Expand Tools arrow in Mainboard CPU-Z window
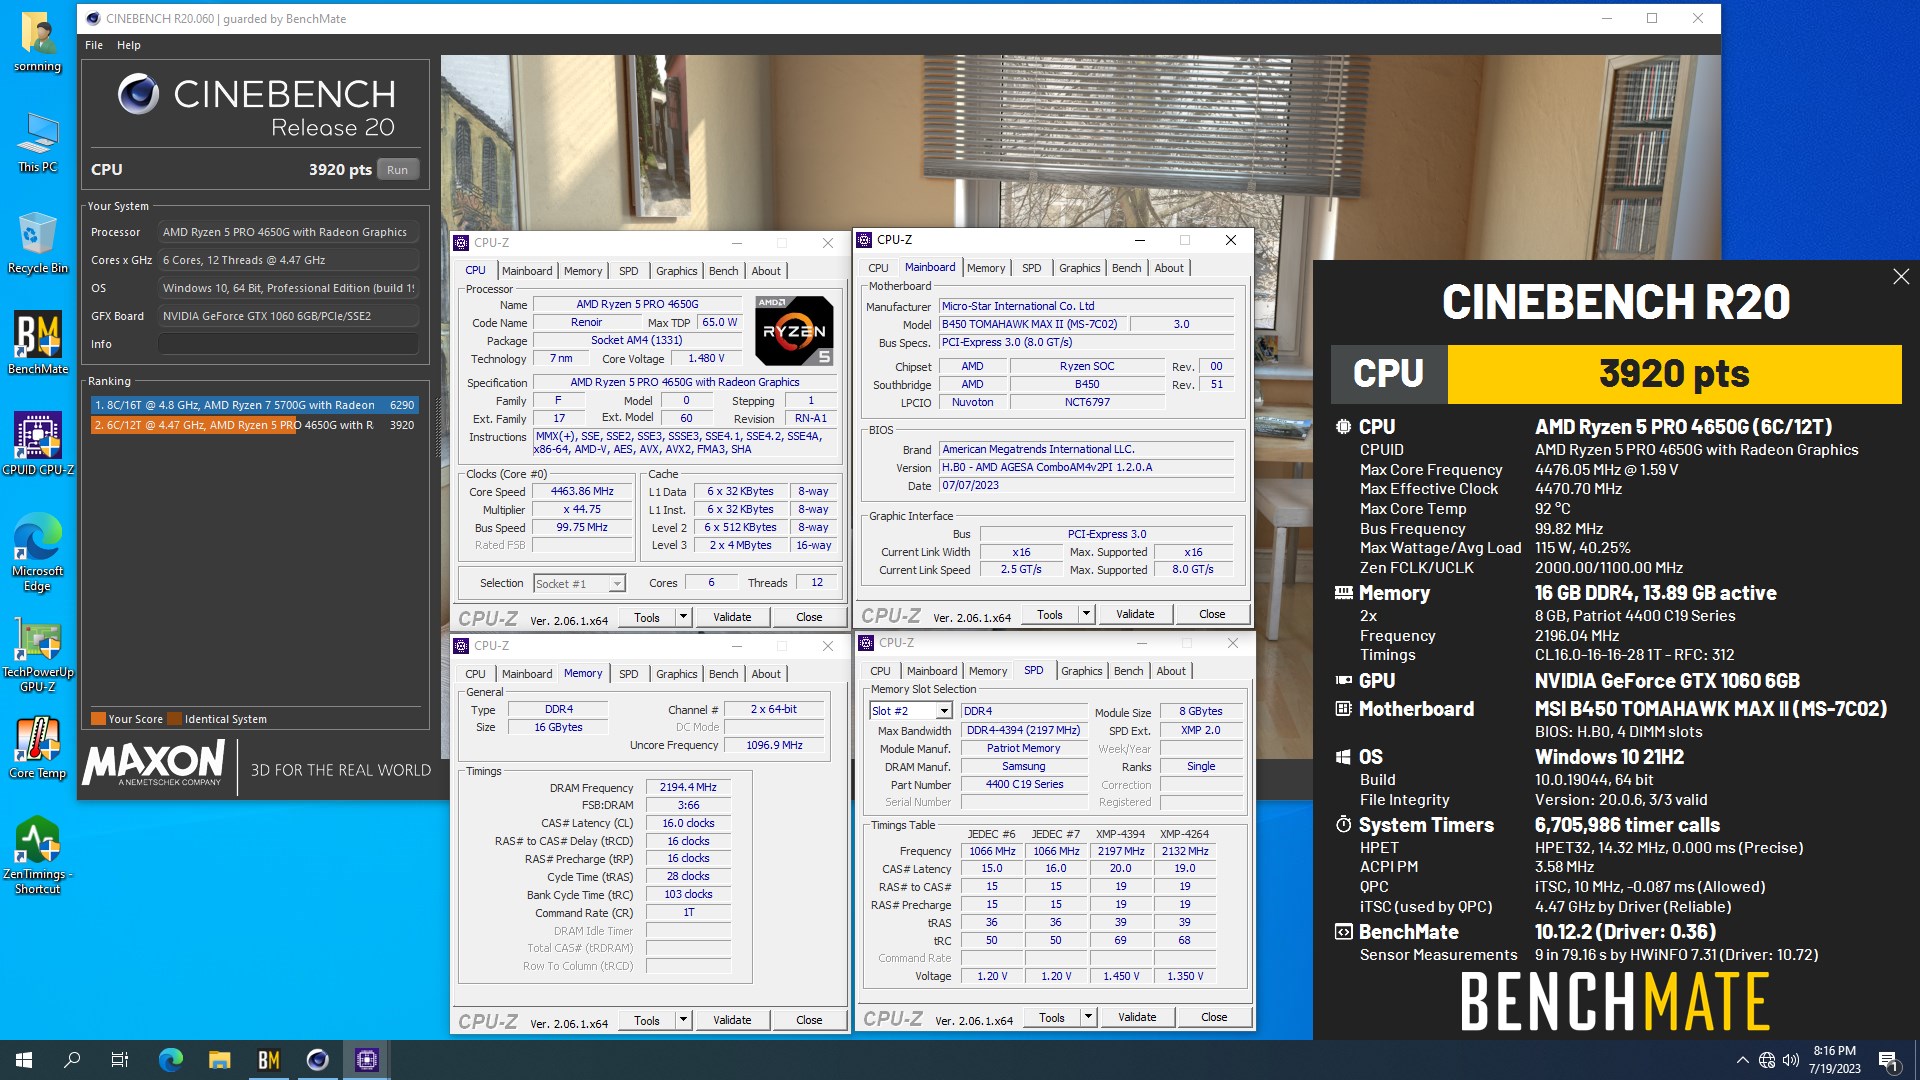 coord(1087,614)
